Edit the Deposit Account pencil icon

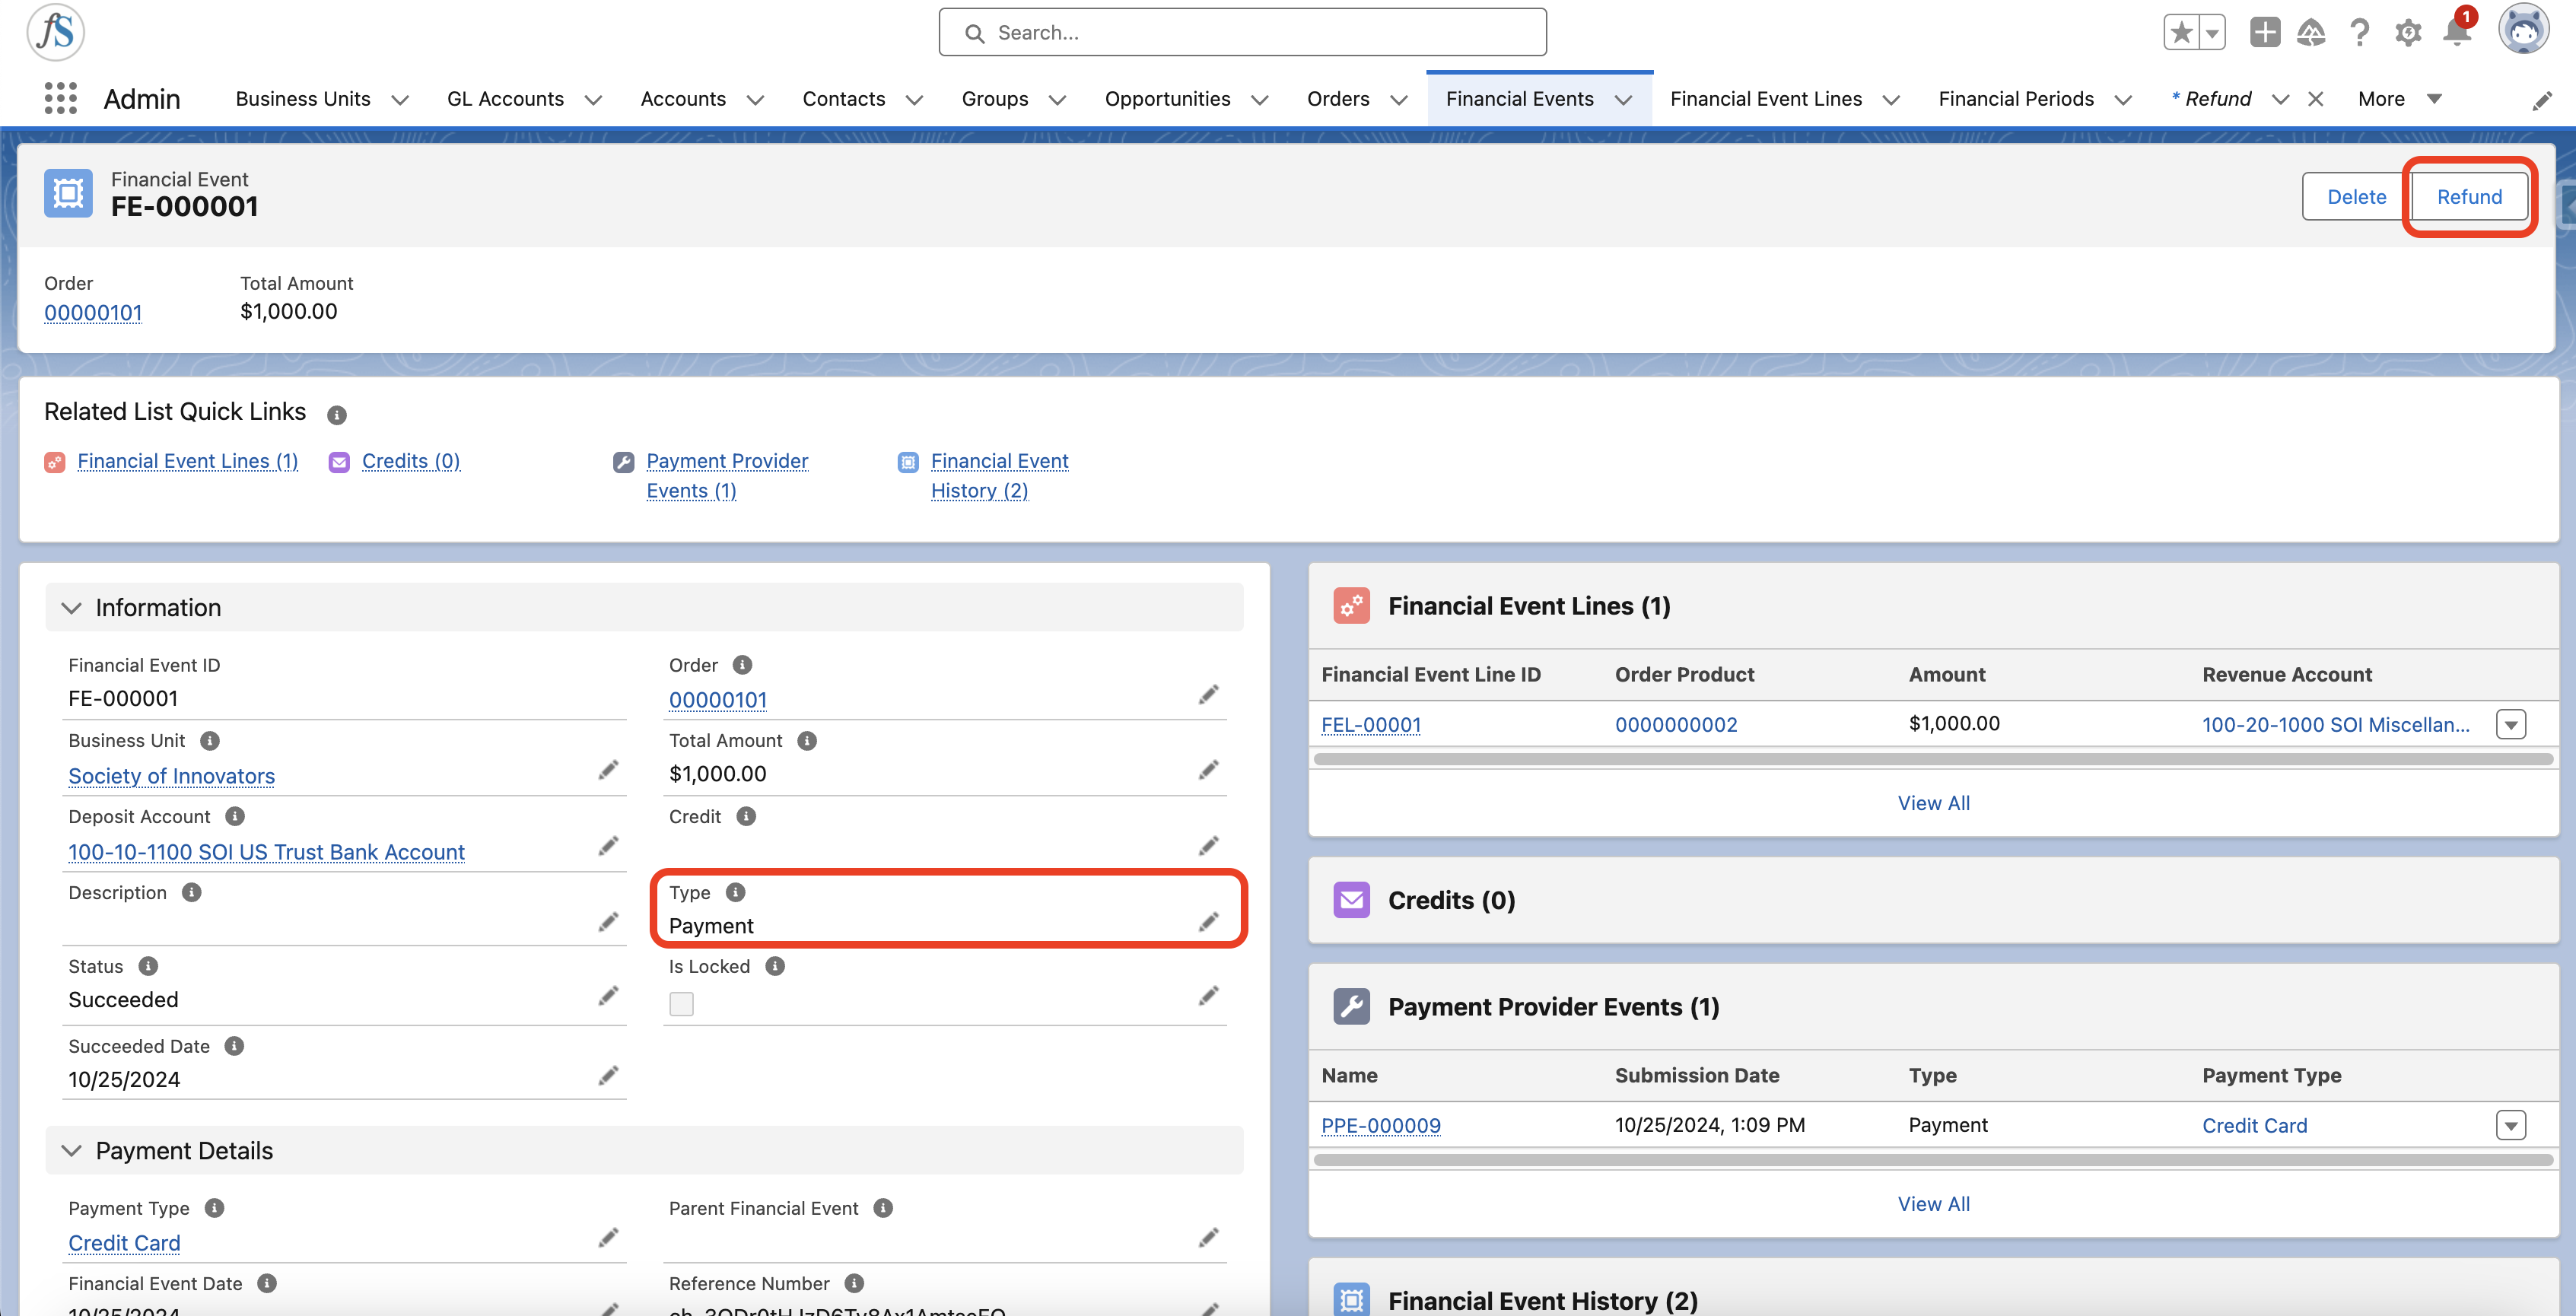[x=608, y=846]
